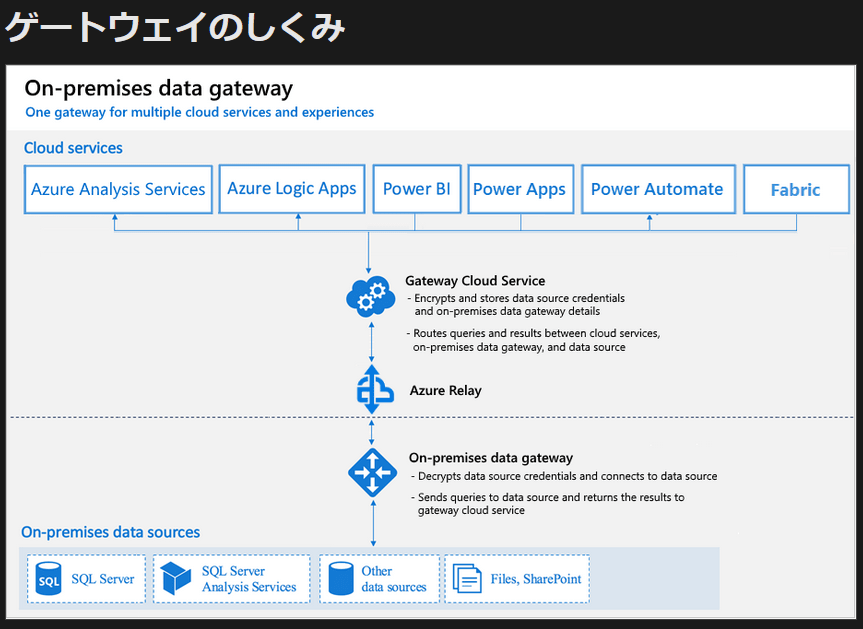Click the Files, SharePoint documents icon
The height and width of the screenshot is (629, 863).
tap(467, 578)
